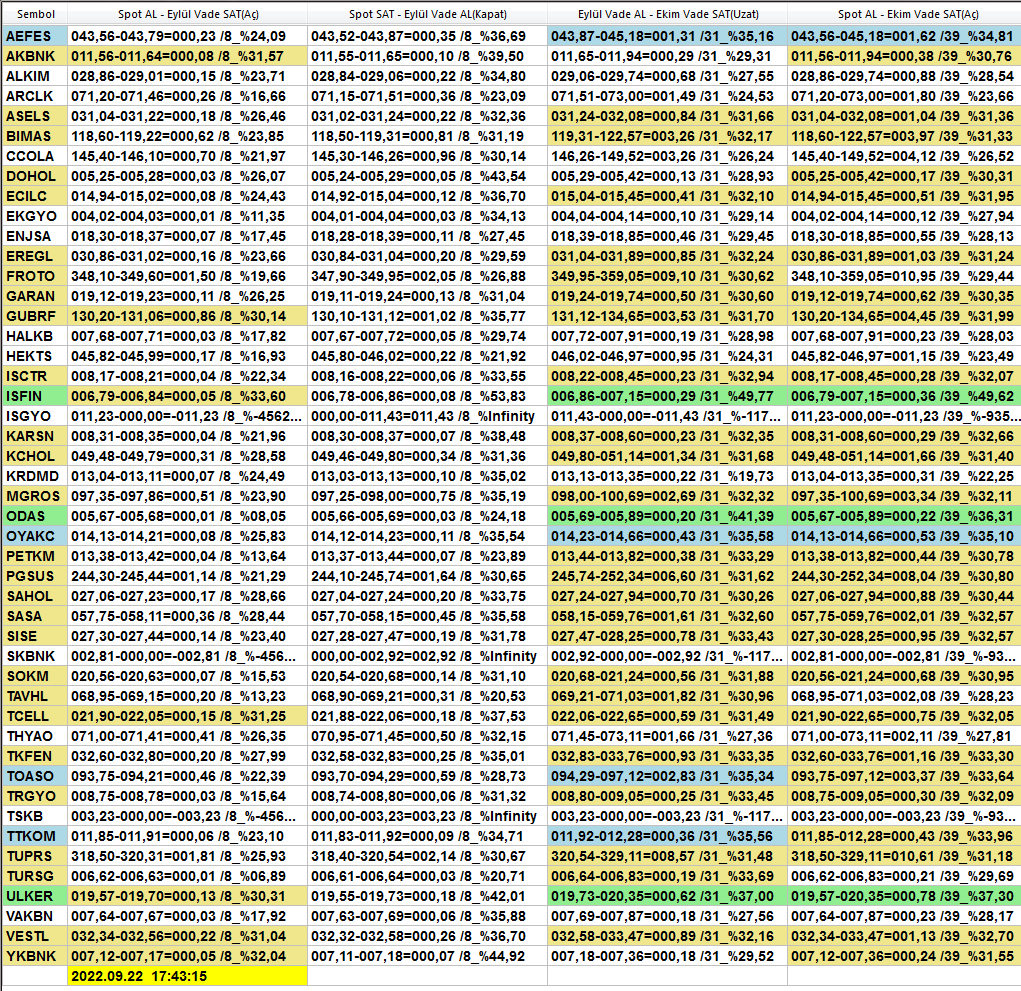Click the green ODAS symbol cell
The image size is (1021, 991).
(x=35, y=517)
